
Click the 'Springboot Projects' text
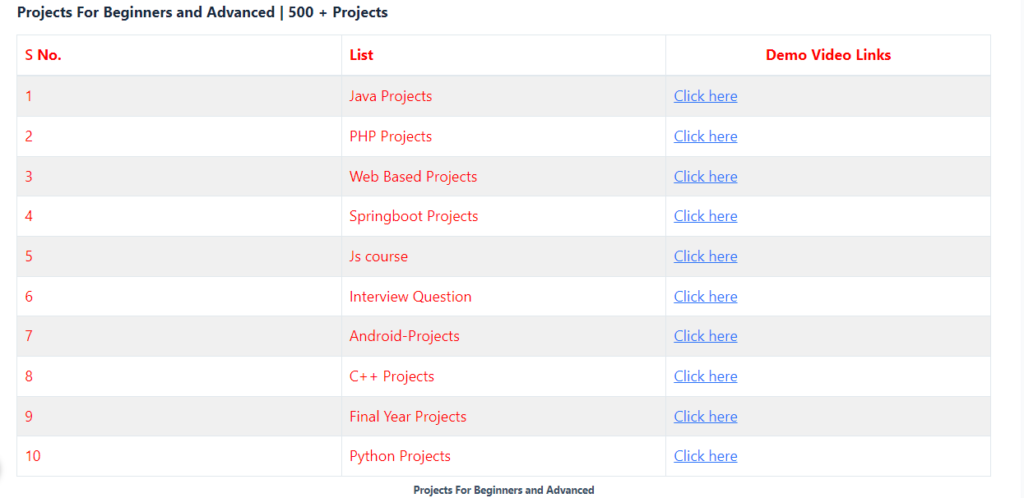[413, 216]
